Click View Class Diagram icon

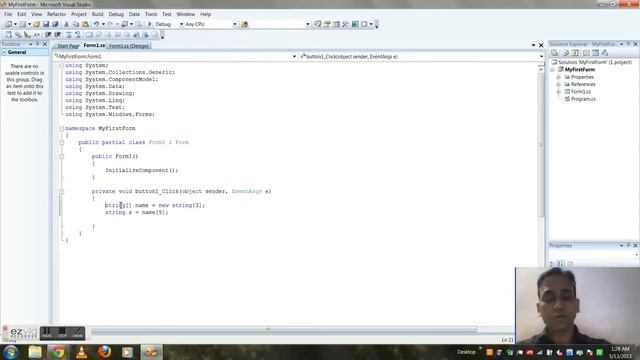(605, 53)
